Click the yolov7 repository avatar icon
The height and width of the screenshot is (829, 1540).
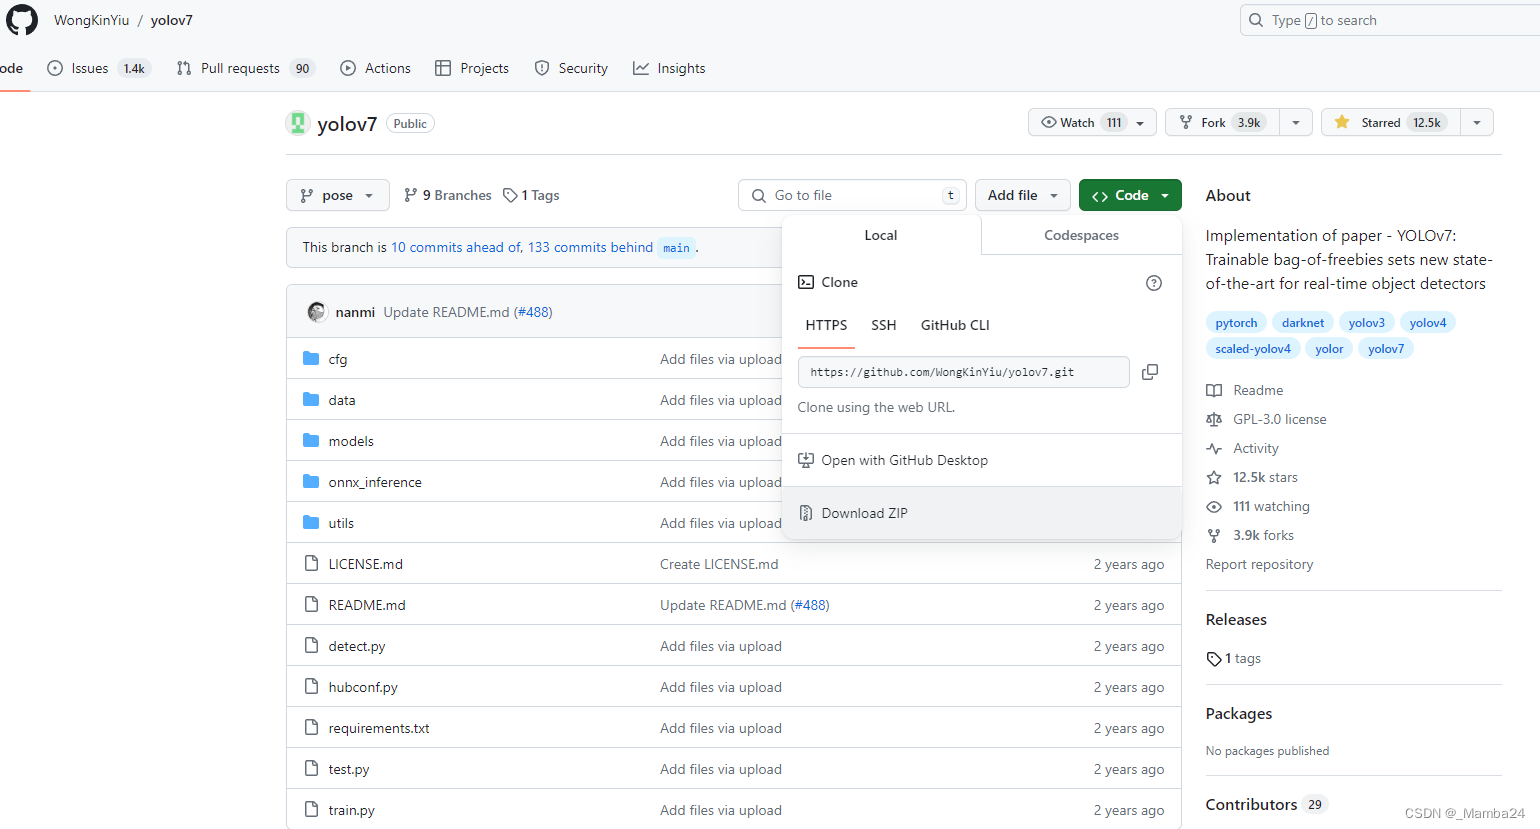pos(298,123)
